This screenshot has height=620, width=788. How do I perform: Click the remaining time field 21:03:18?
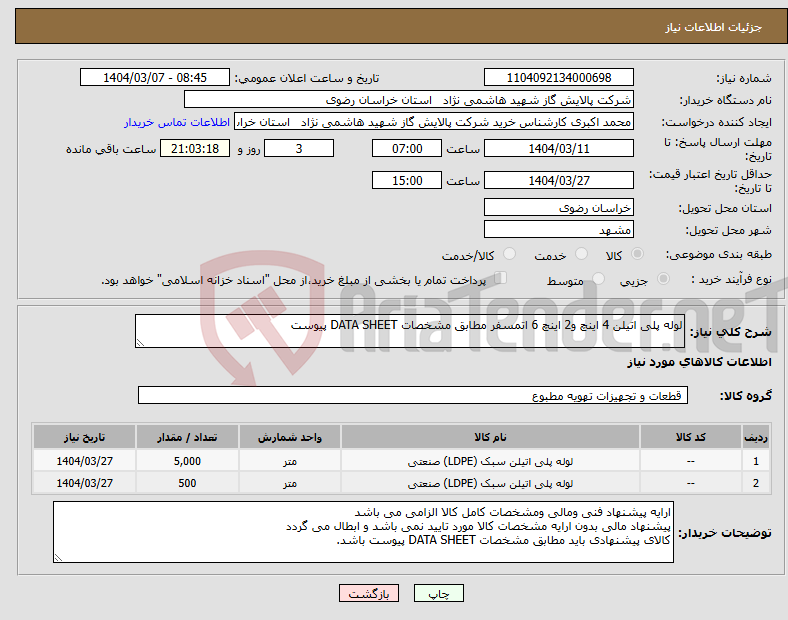pyautogui.click(x=195, y=149)
